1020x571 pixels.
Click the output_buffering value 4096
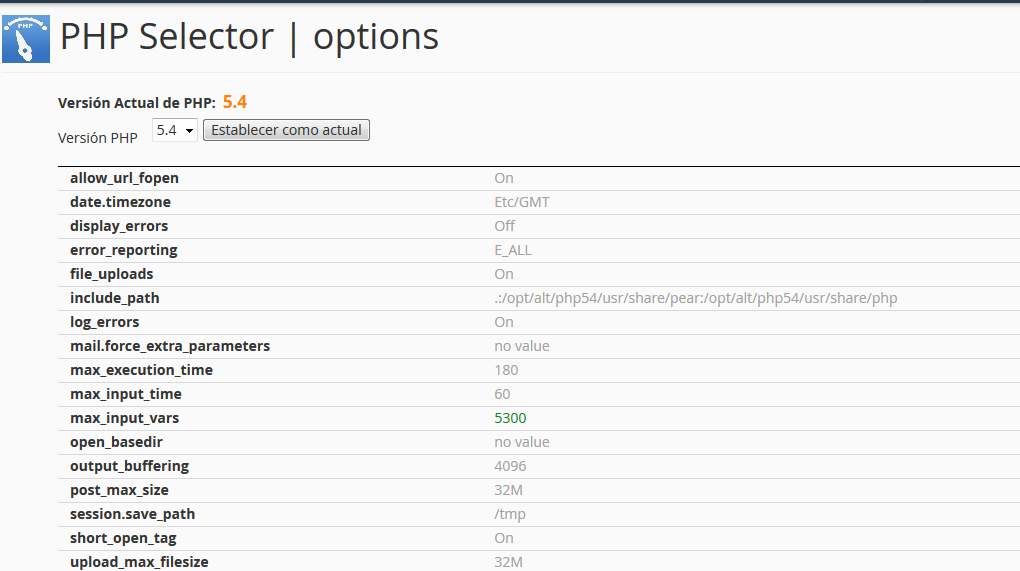510,466
